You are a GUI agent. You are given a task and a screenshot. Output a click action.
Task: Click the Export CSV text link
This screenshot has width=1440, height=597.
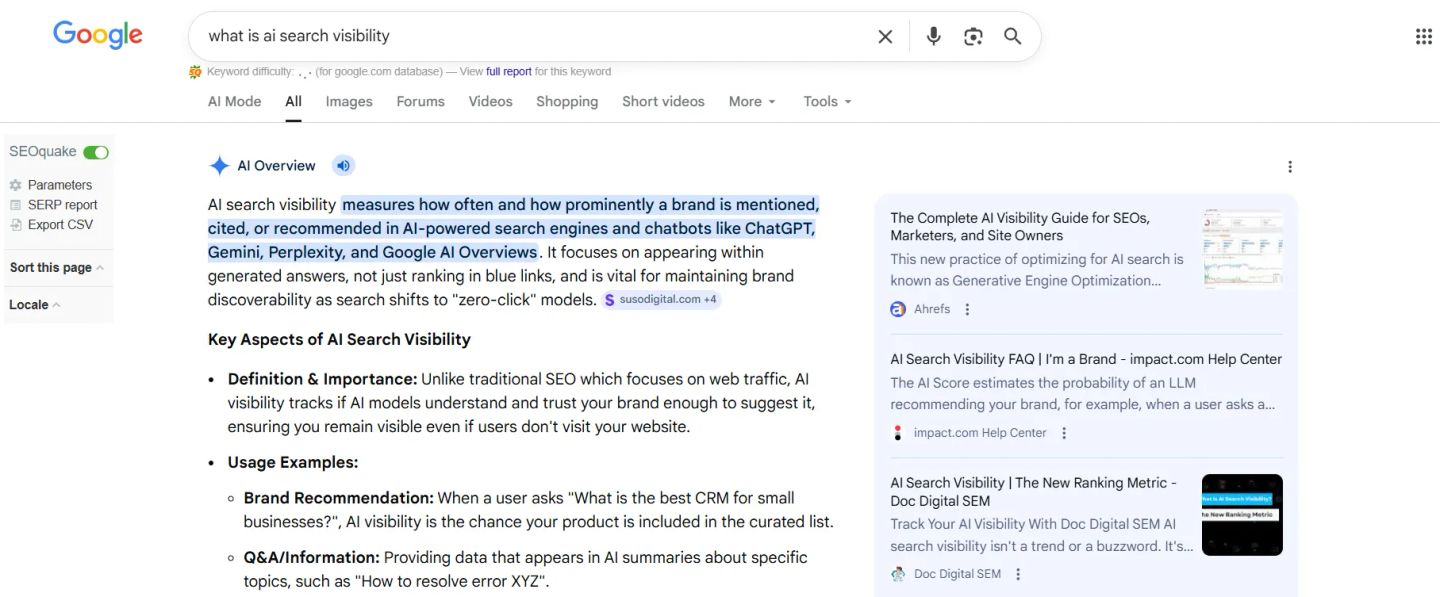click(x=60, y=225)
